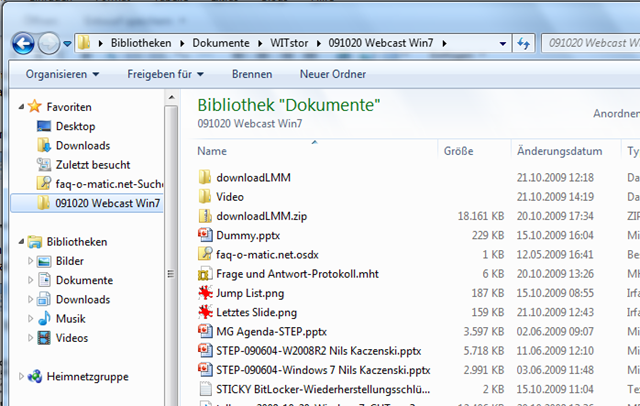This screenshot has height=406, width=640.
Task: Select the downloadLMM folder
Action: pos(253,177)
